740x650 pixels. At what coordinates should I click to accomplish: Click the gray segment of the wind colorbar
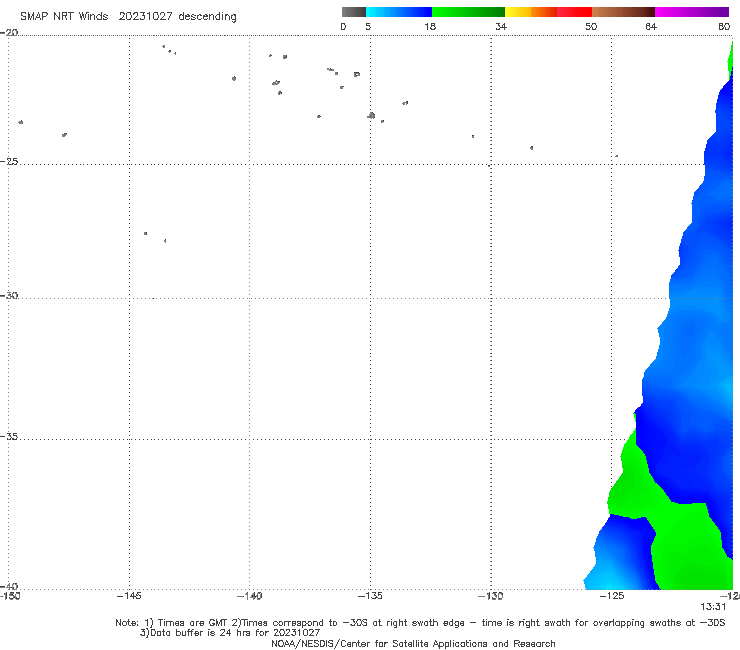pos(353,12)
